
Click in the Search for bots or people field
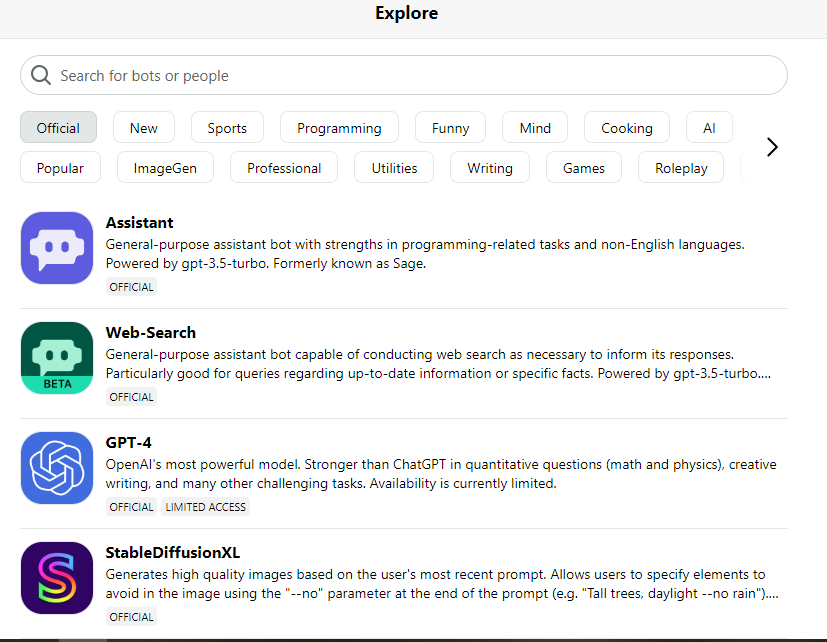(404, 75)
